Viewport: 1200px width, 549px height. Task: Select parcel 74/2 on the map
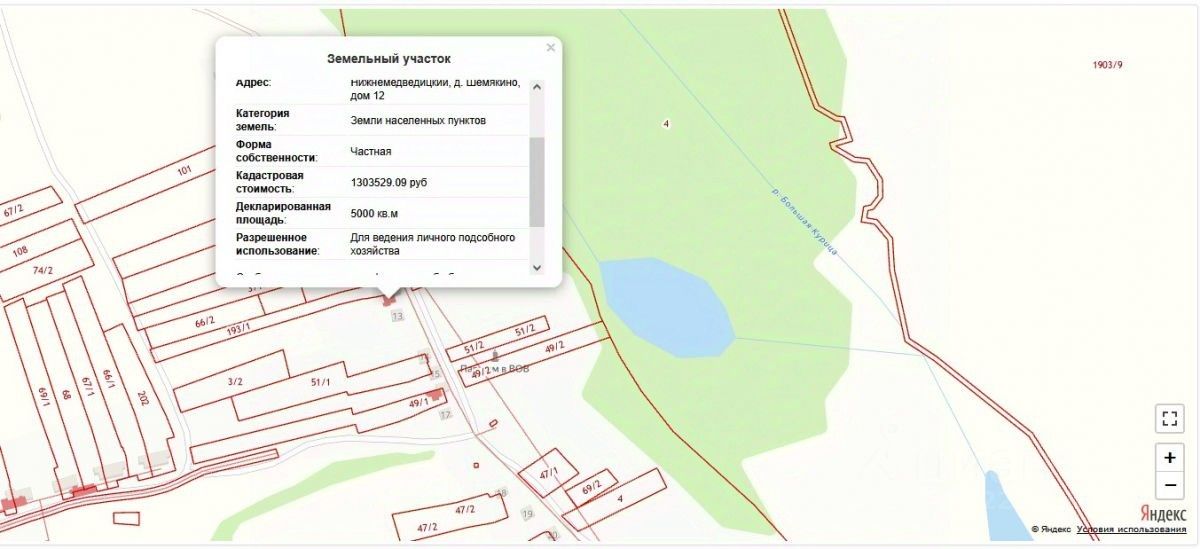coord(42,271)
